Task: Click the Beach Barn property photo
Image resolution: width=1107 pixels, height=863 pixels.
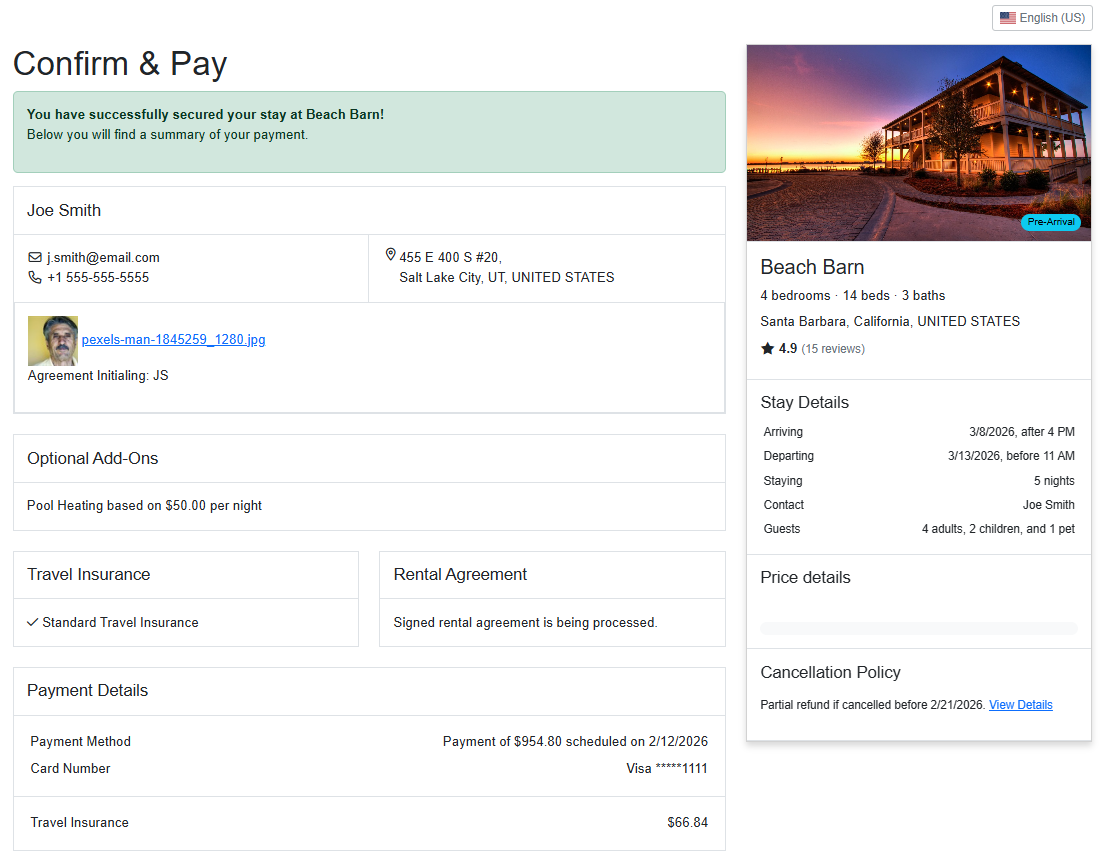Action: click(918, 142)
